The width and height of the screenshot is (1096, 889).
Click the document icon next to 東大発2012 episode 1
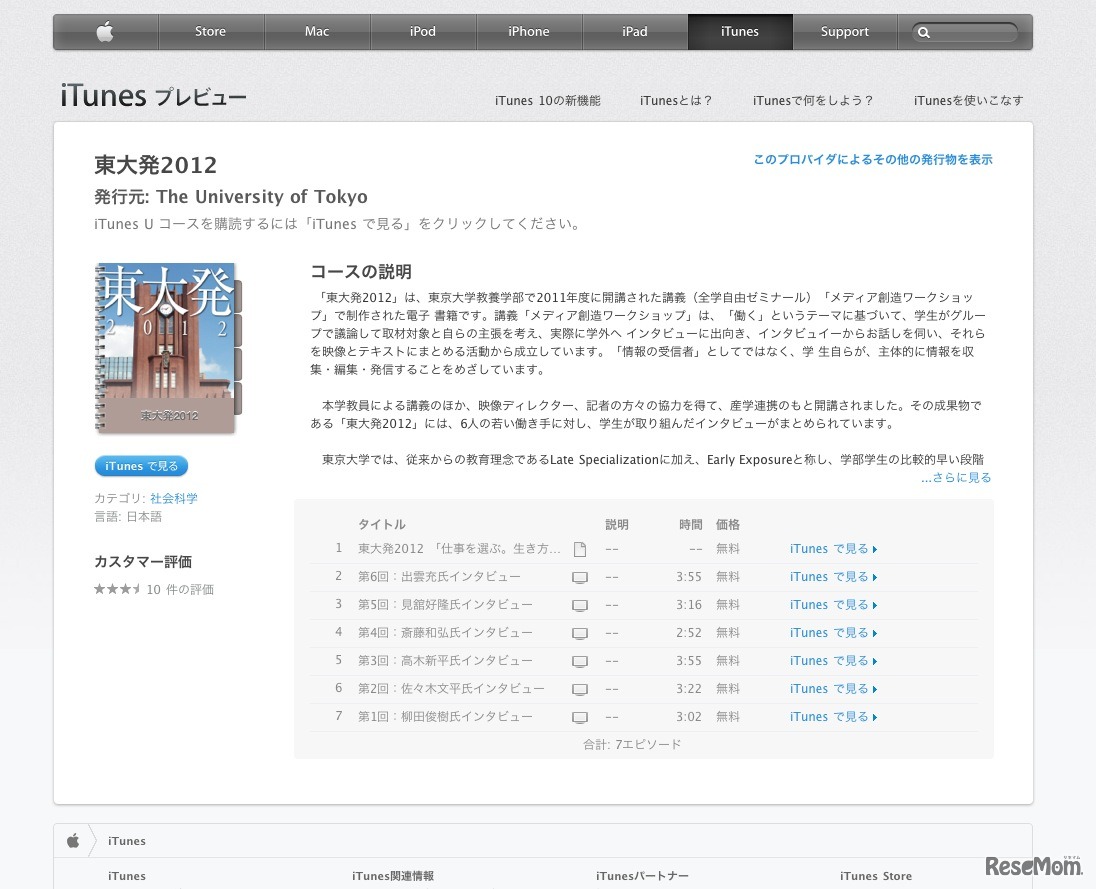click(x=580, y=548)
